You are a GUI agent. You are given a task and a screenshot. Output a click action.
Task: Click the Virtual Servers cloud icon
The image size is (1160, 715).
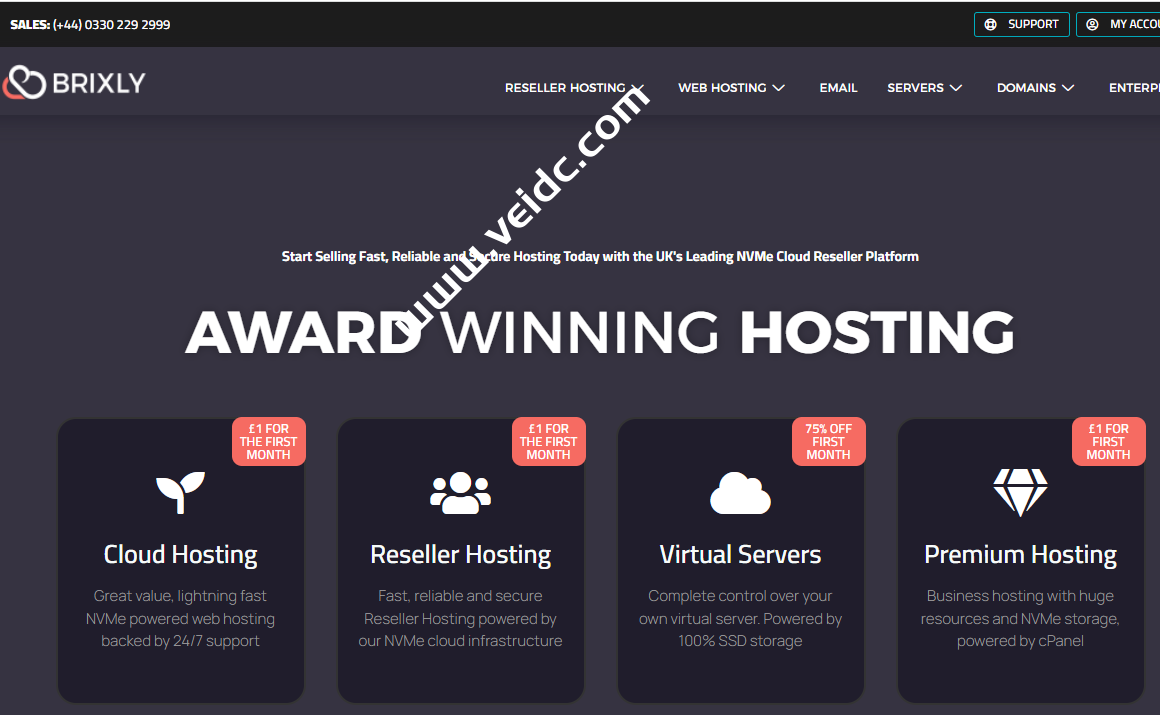tap(741, 492)
